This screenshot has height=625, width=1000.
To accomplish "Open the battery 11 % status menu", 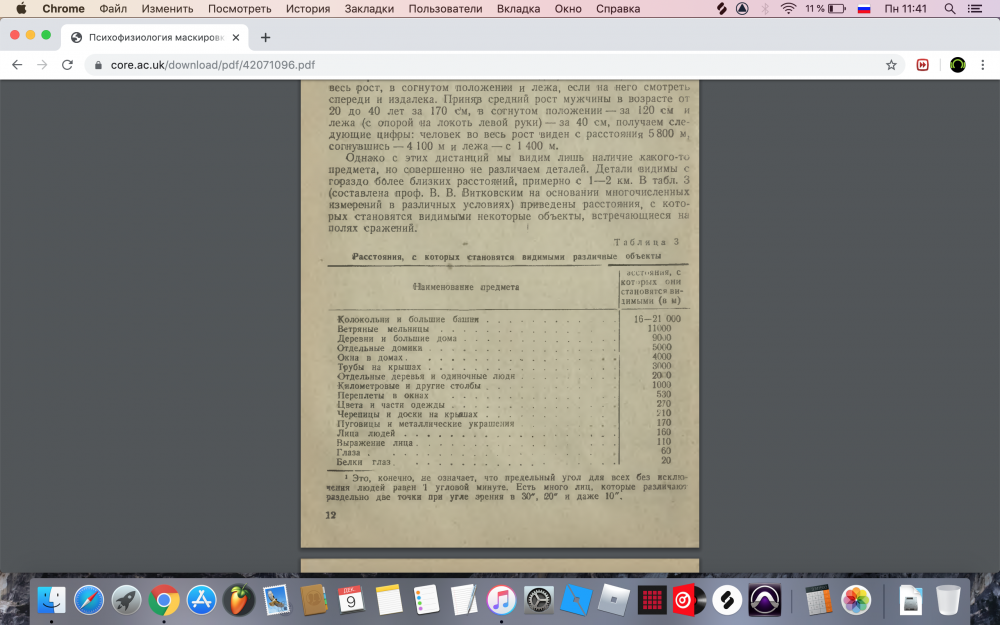I will point(825,8).
